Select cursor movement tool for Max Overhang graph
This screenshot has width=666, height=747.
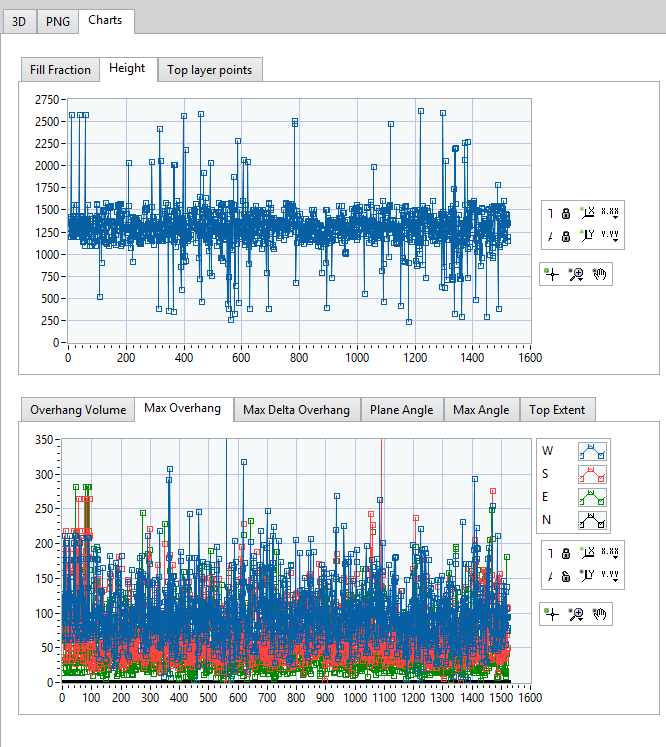pyautogui.click(x=552, y=615)
